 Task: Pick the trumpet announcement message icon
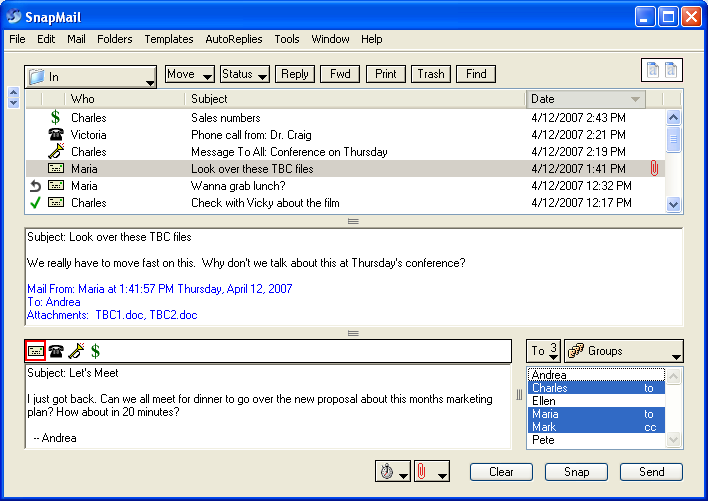(x=75, y=351)
